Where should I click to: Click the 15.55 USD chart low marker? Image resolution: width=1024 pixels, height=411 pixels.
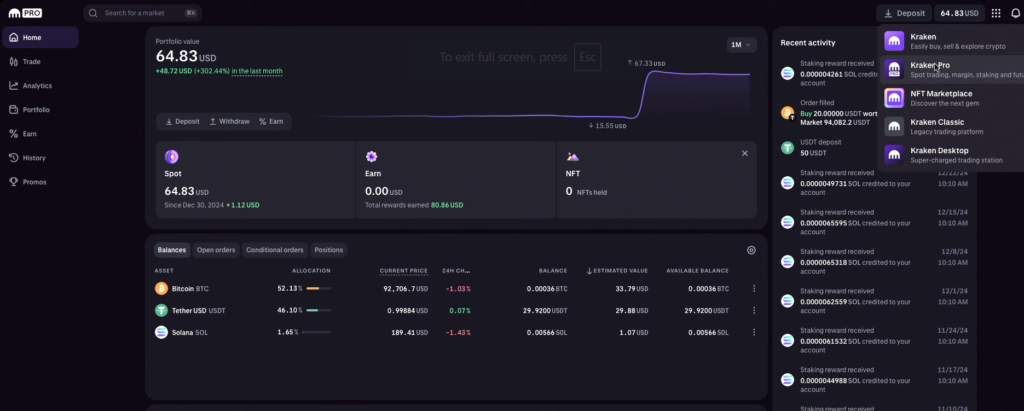(607, 125)
